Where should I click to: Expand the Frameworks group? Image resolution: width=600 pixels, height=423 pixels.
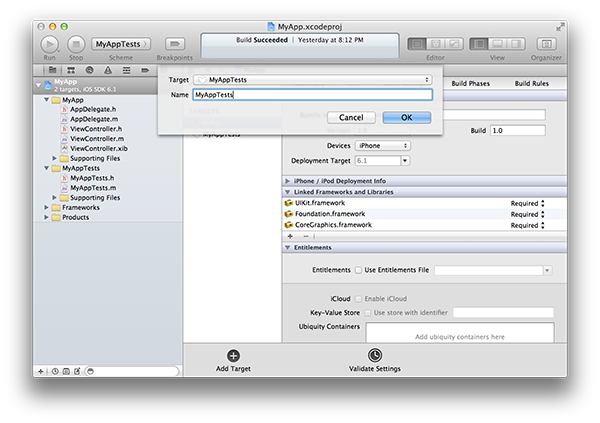(46, 207)
